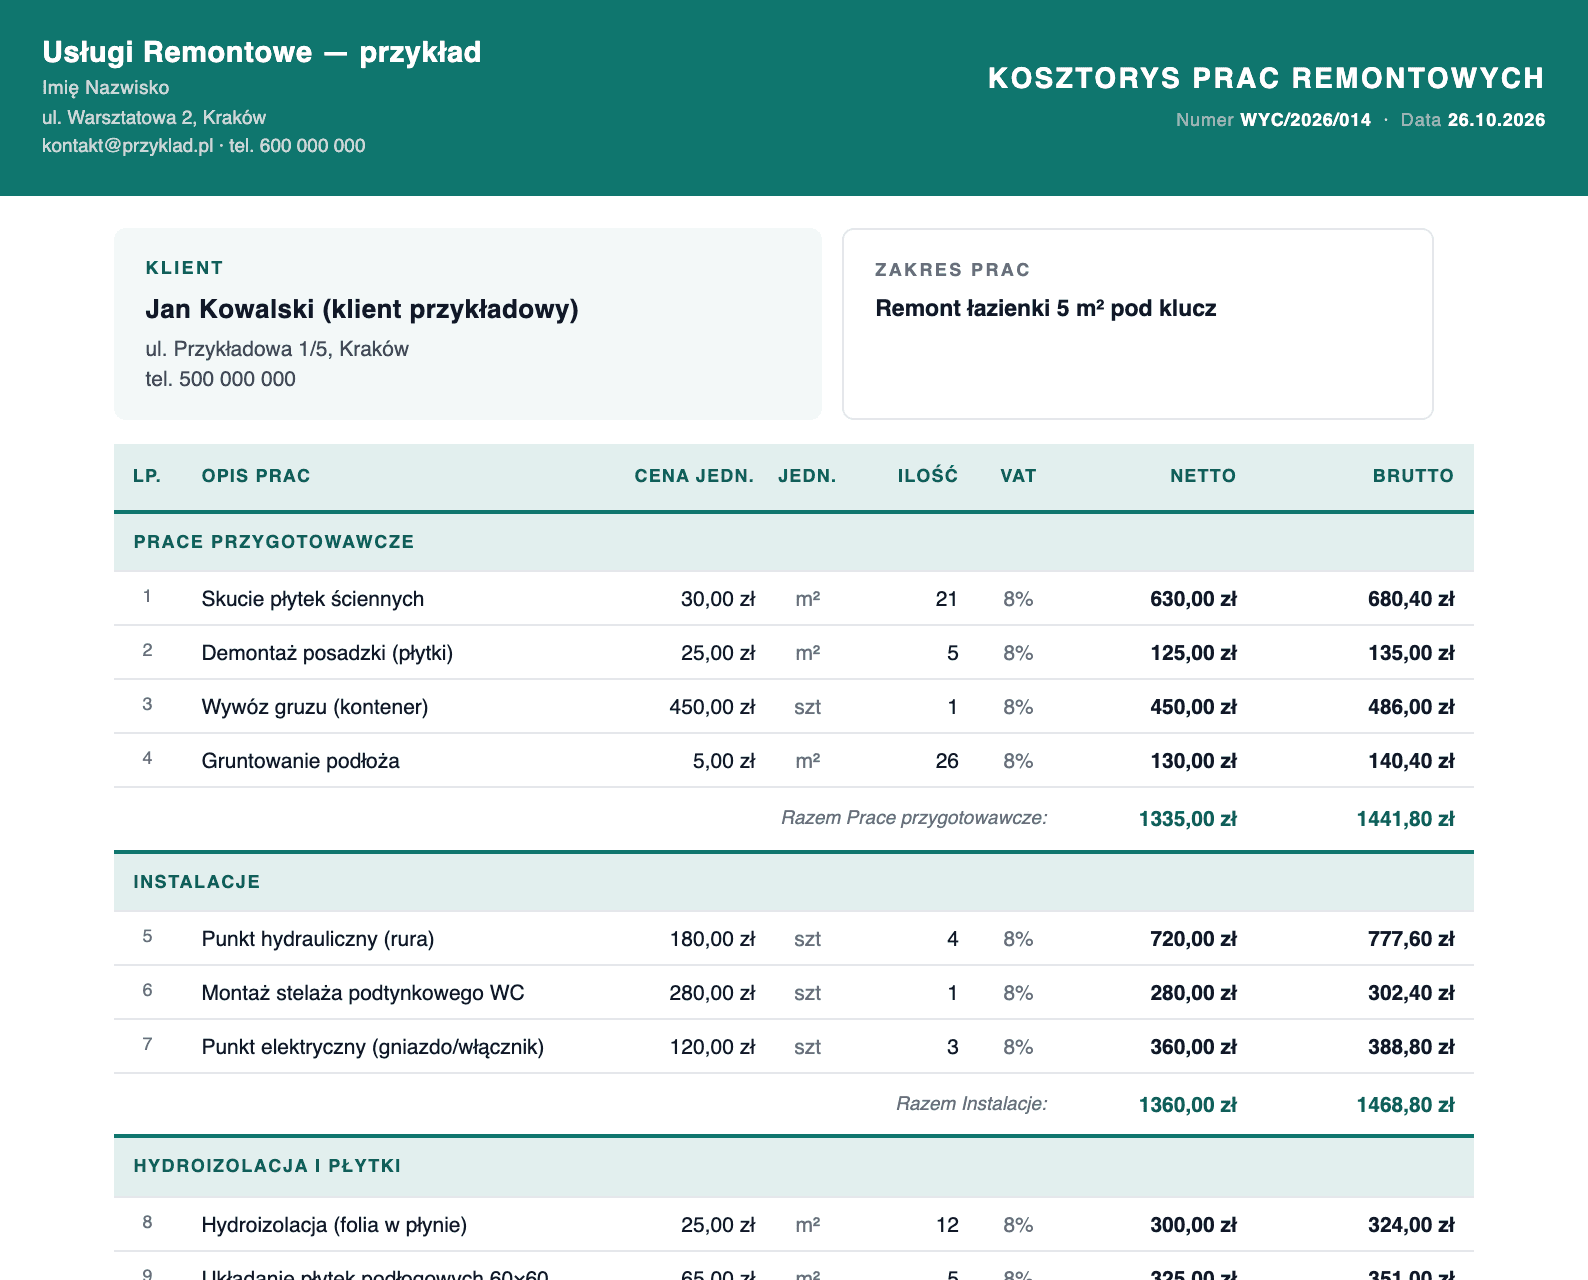Click the brutto value "680,40 zł"

coord(1411,599)
